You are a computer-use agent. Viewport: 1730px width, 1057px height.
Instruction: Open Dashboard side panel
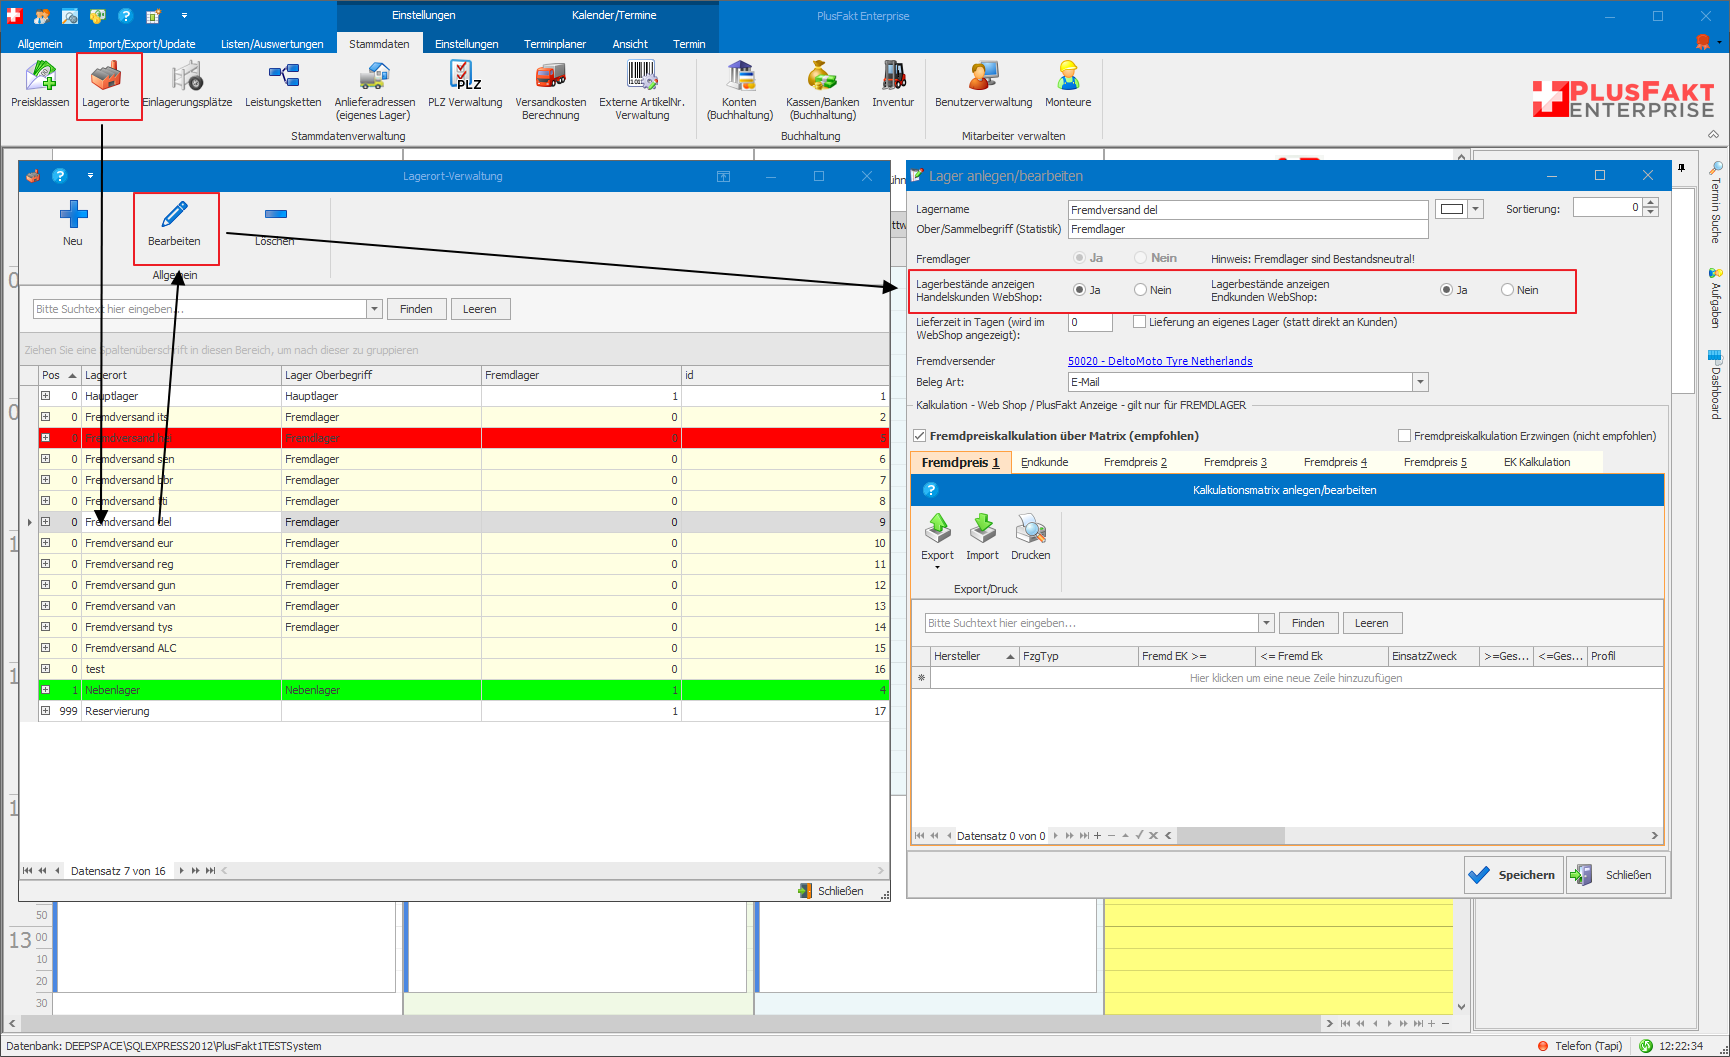pos(1715,385)
